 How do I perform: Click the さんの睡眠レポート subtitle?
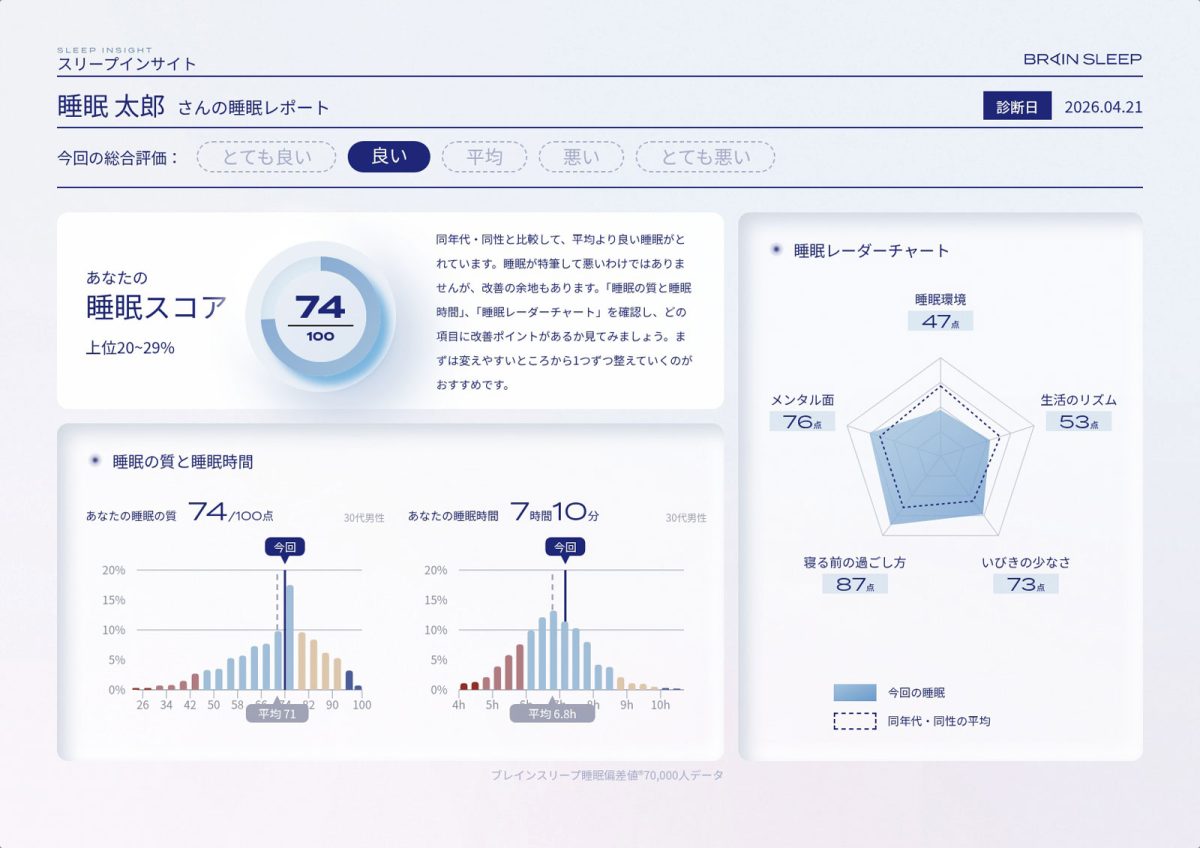pos(254,108)
